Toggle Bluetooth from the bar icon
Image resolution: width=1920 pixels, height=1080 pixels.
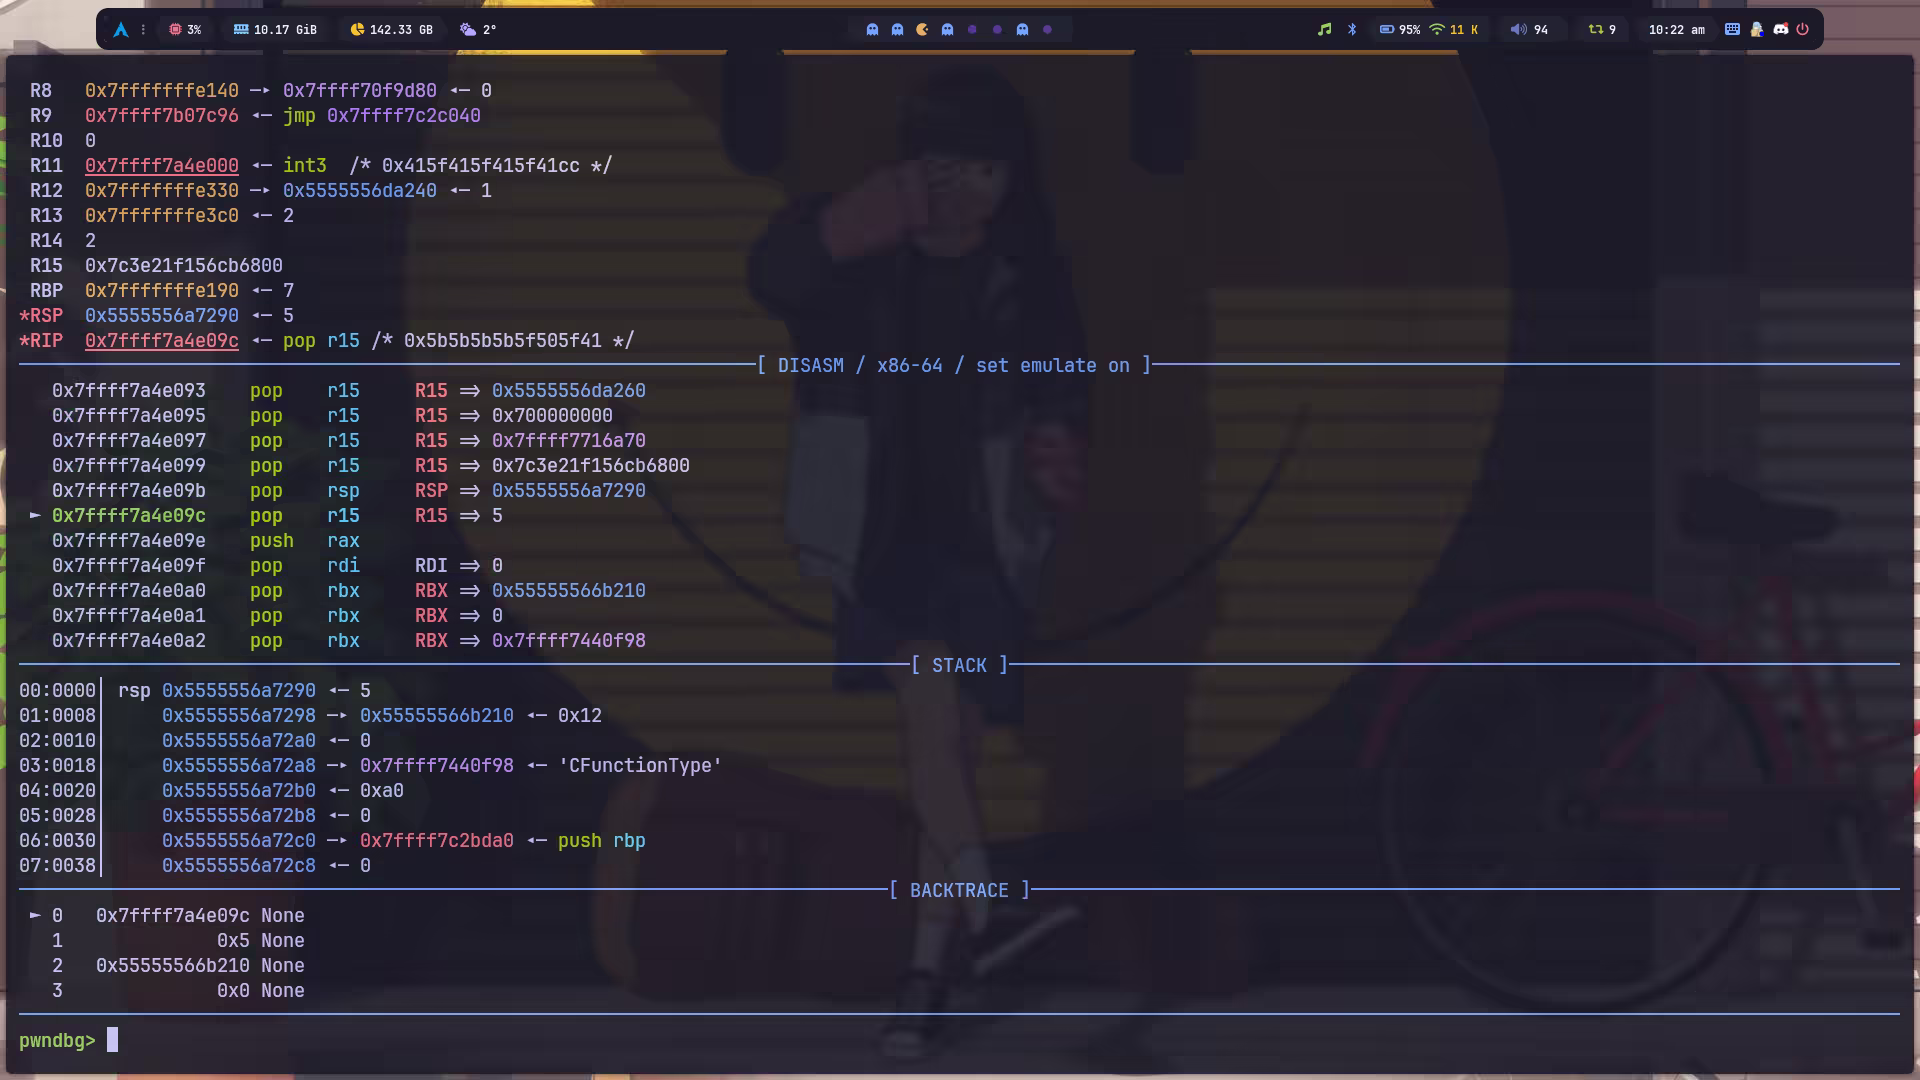[1352, 30]
